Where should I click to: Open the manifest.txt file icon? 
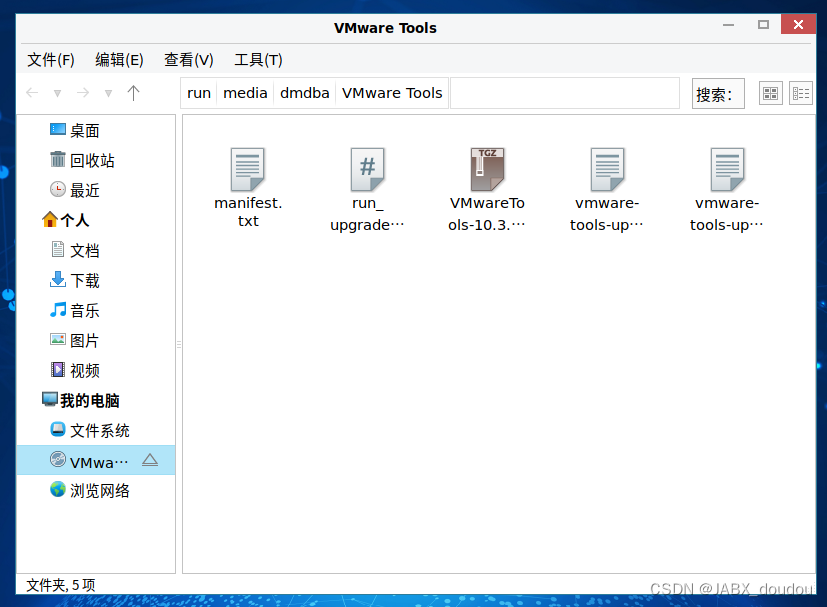[247, 169]
